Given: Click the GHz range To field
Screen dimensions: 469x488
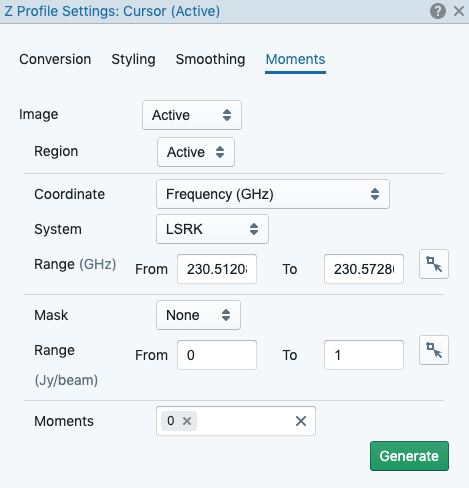Looking at the screenshot, I should coord(364,269).
